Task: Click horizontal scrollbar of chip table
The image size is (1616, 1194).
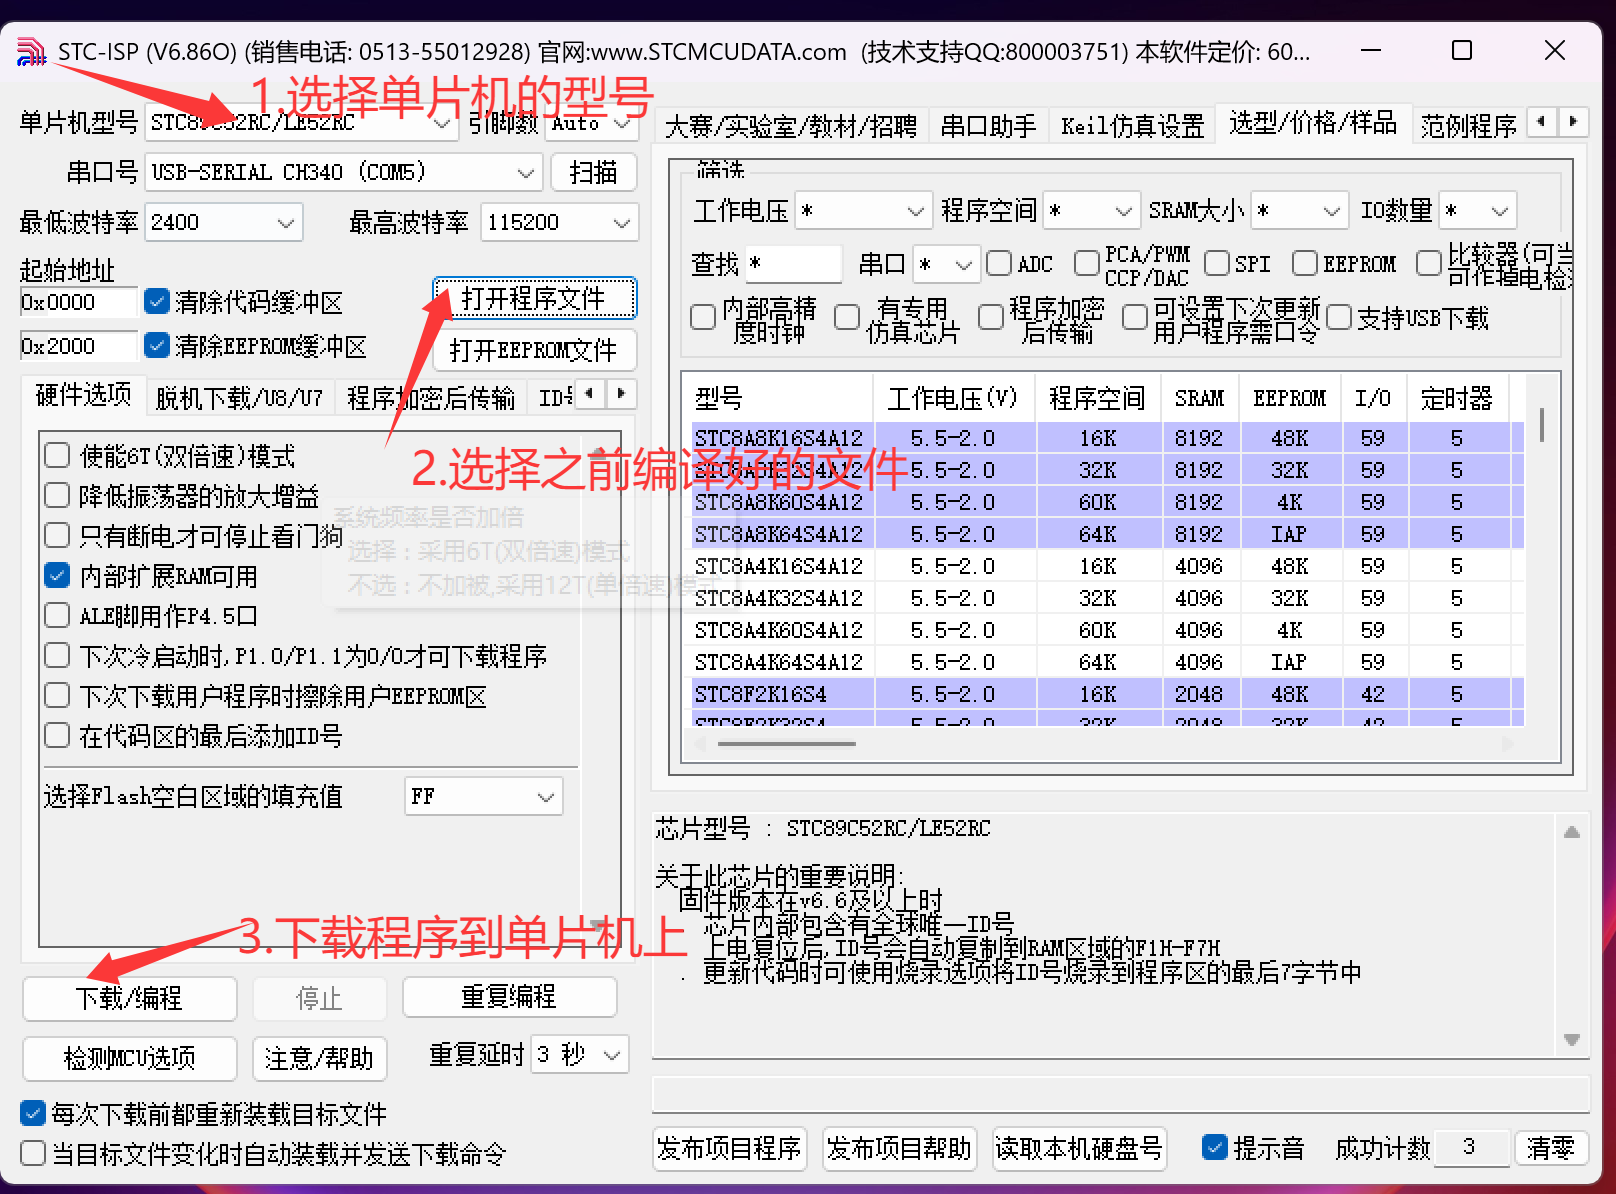Action: (786, 743)
